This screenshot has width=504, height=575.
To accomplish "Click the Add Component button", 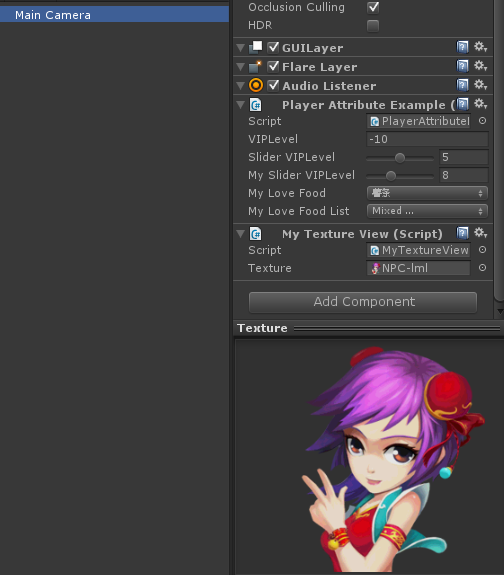I will pyautogui.click(x=363, y=302).
